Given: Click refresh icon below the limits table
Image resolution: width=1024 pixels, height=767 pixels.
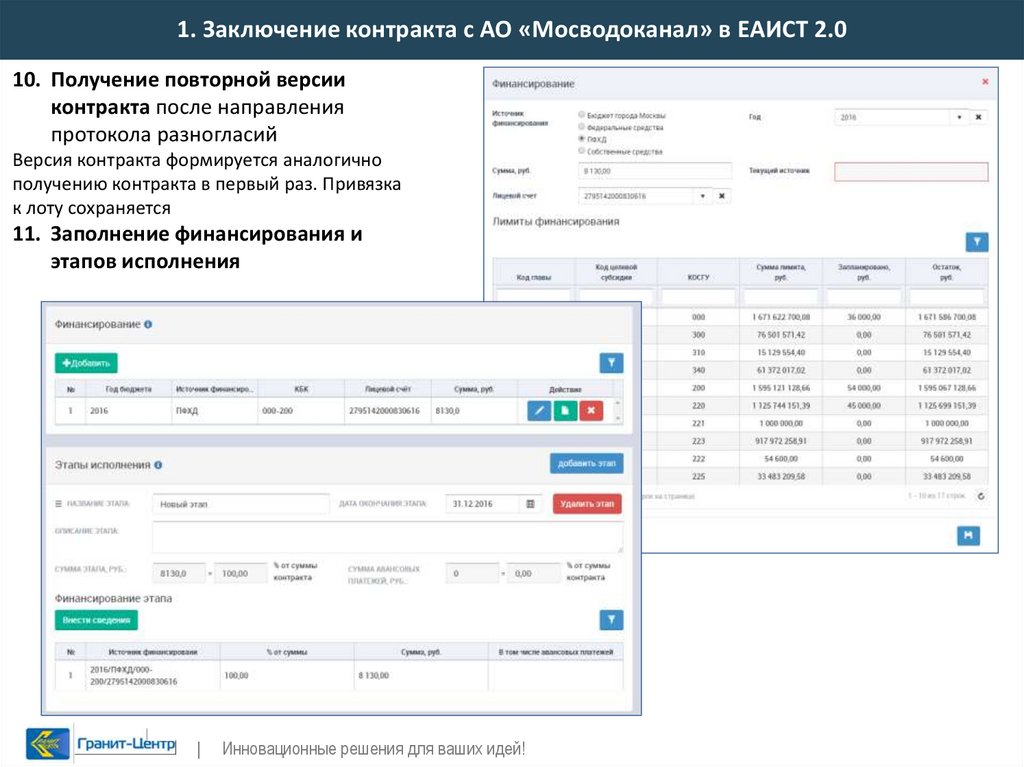Looking at the screenshot, I should click(980, 496).
